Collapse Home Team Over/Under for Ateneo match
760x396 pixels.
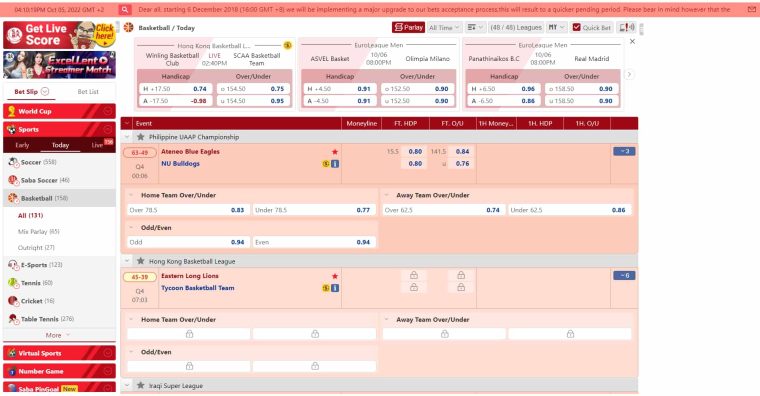(131, 195)
